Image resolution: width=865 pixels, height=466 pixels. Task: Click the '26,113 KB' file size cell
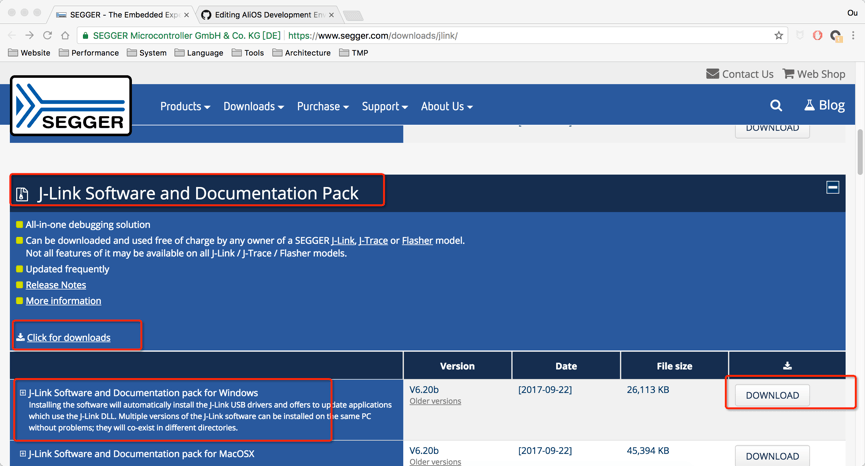(x=648, y=390)
